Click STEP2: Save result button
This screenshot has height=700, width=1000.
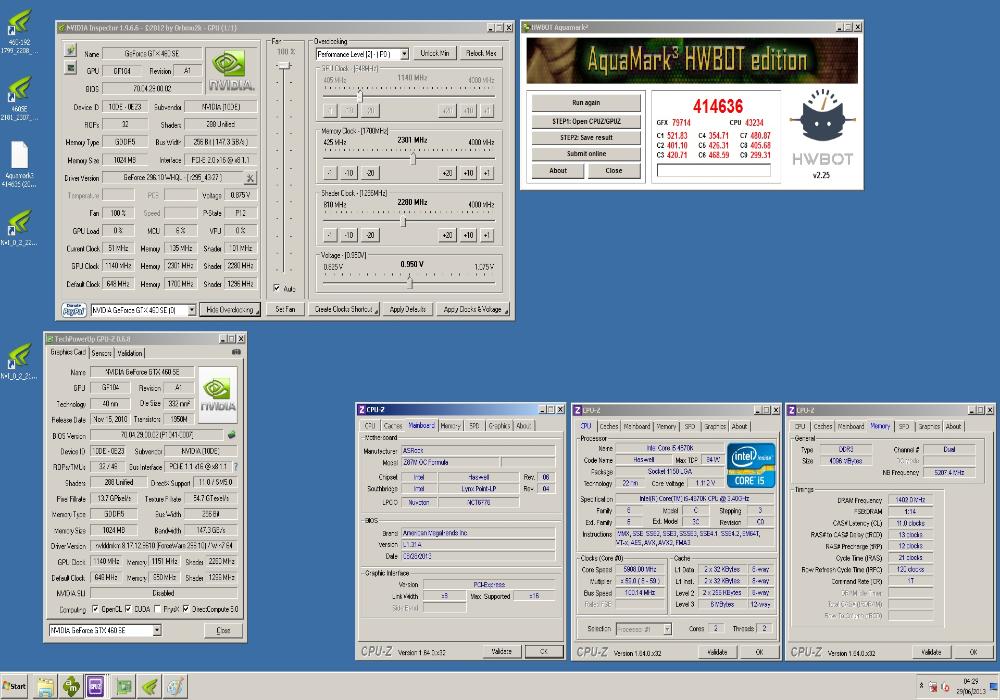586,138
